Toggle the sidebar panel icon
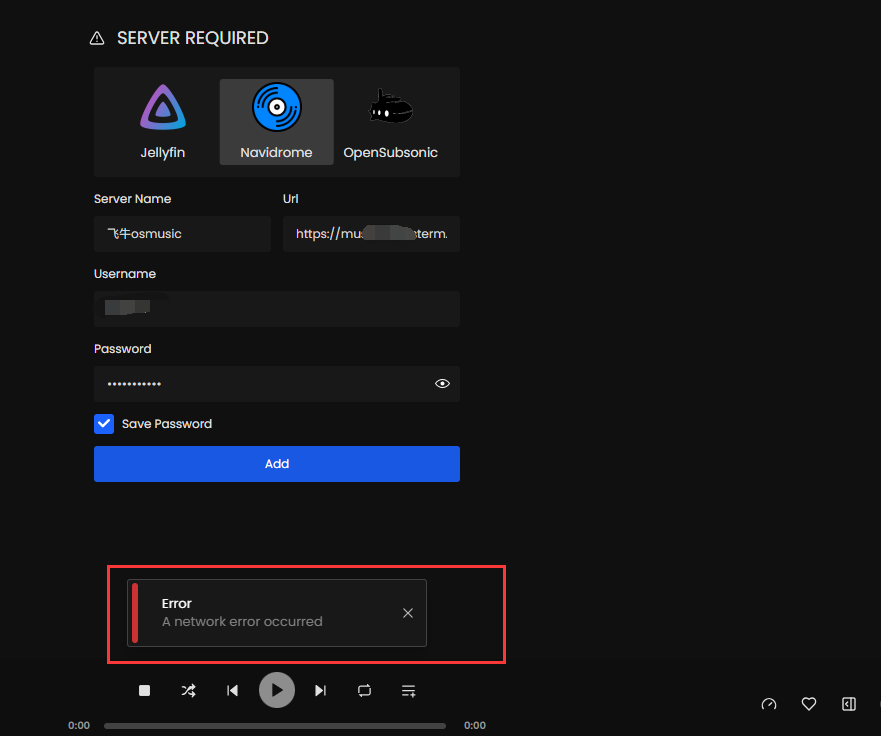This screenshot has width=881, height=736. tap(849, 704)
